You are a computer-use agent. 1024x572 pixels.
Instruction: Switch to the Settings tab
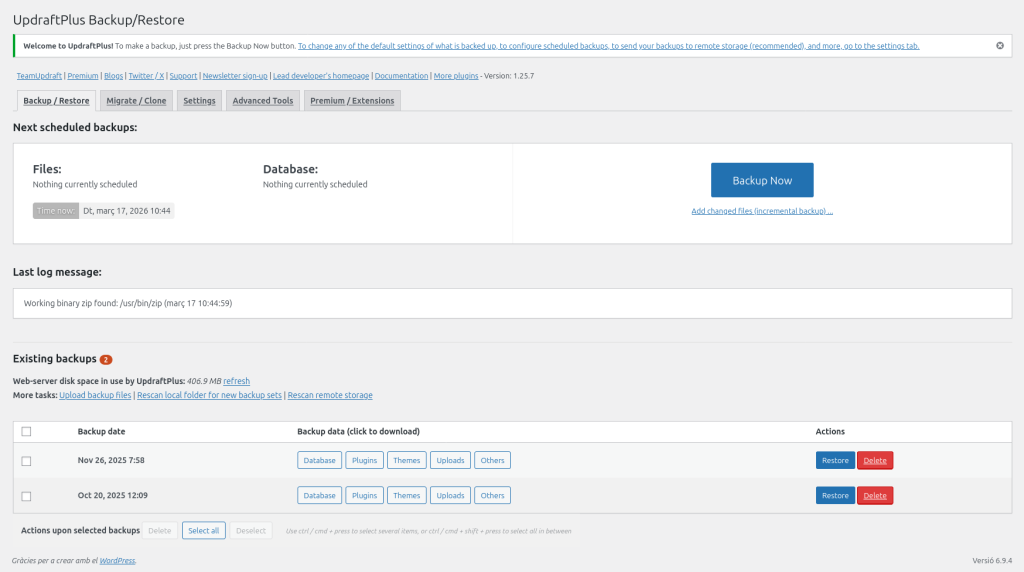(199, 100)
